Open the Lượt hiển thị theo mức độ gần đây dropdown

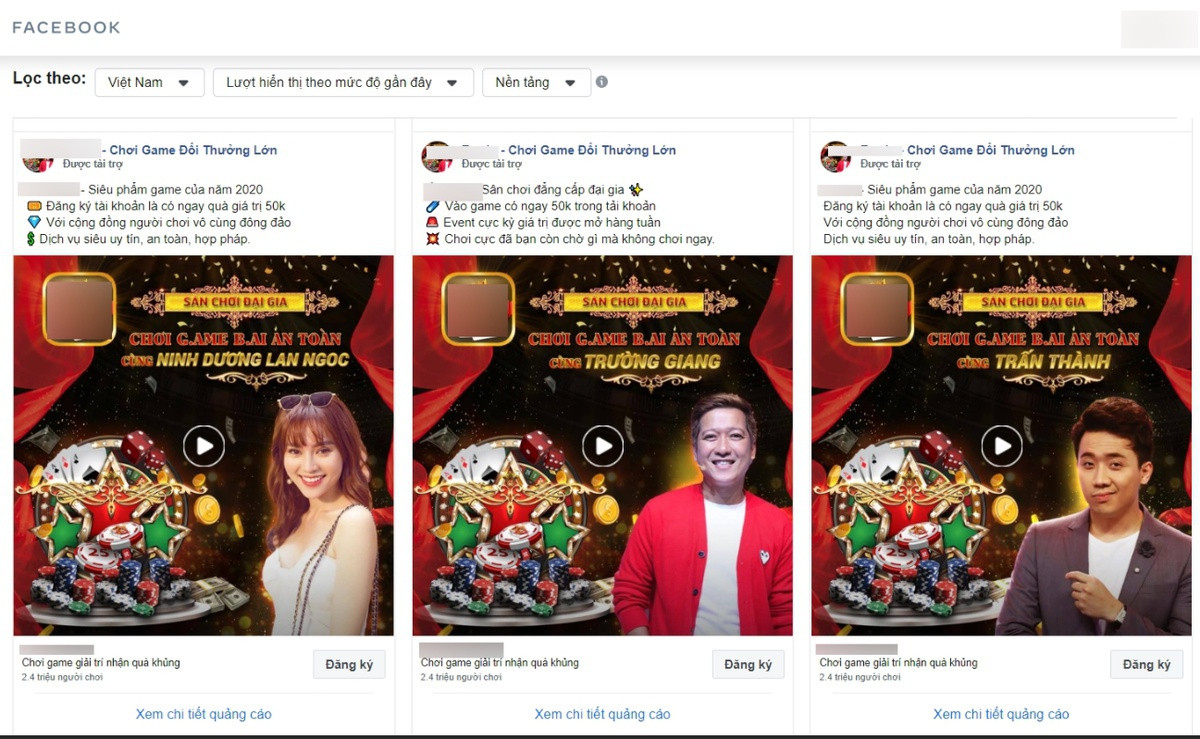point(343,83)
